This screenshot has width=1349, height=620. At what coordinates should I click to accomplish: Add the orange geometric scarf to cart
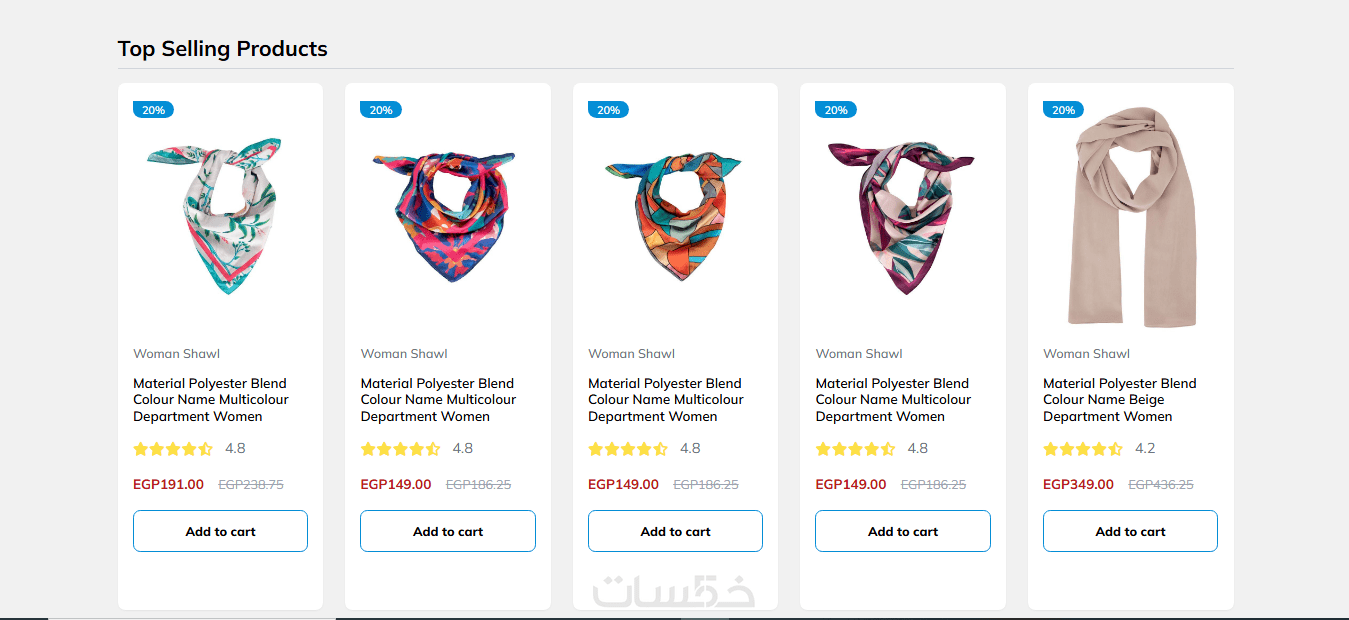pos(675,531)
